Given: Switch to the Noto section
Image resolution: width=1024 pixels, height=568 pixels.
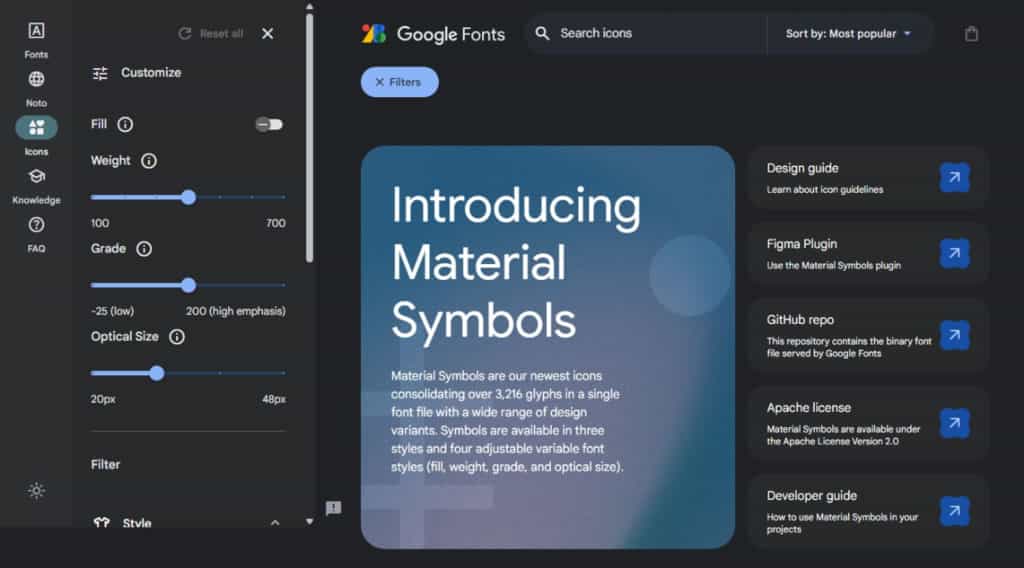Looking at the screenshot, I should pyautogui.click(x=36, y=86).
